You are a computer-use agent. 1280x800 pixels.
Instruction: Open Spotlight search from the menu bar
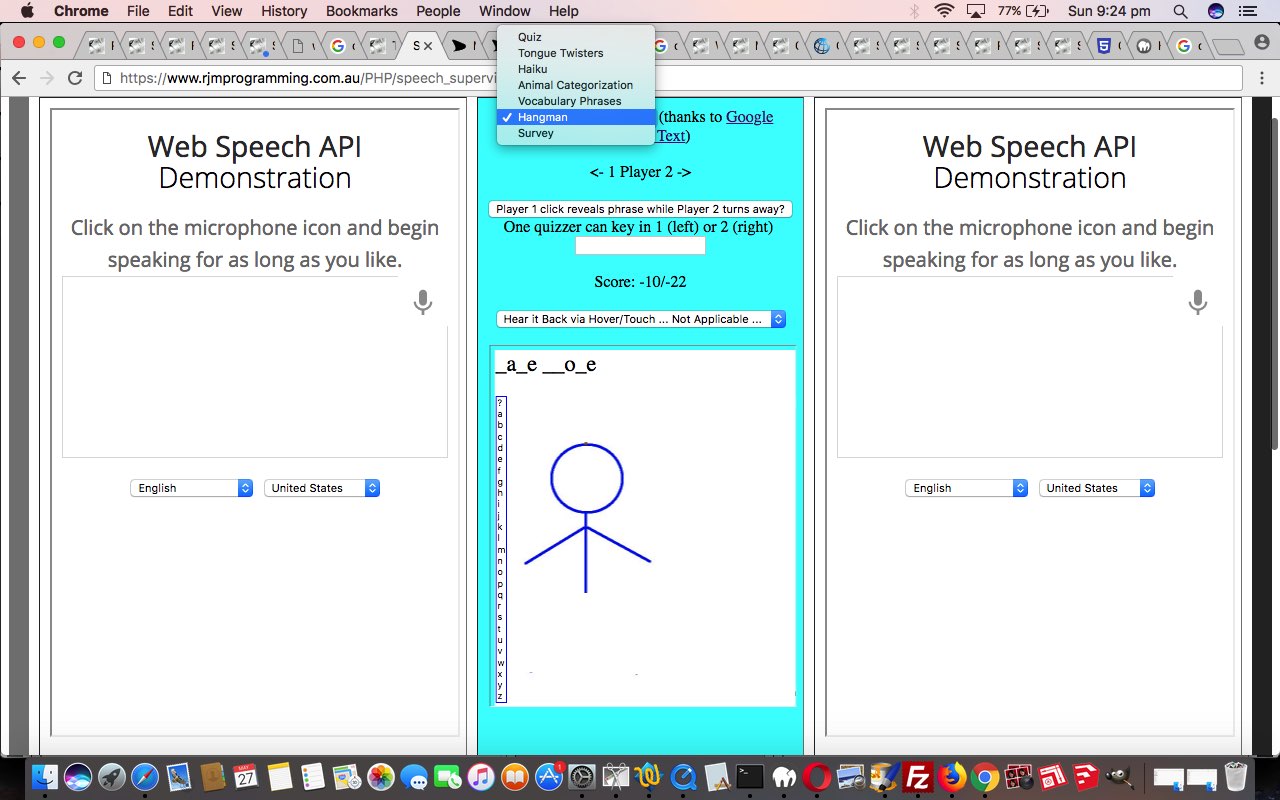click(1179, 11)
